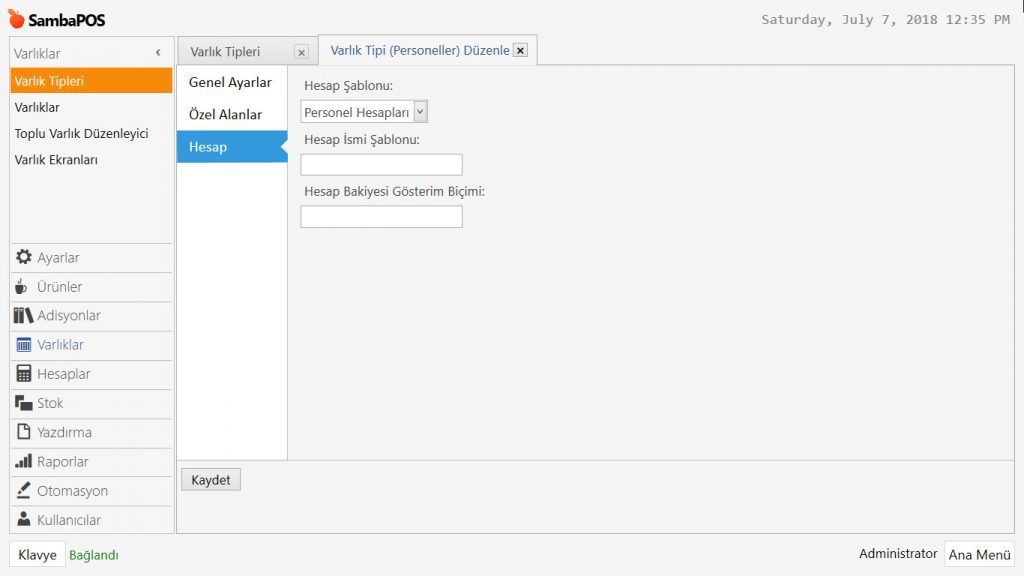The height and width of the screenshot is (576, 1024).
Task: Open Kullanıcılar person icon
Action: pyautogui.click(x=24, y=520)
